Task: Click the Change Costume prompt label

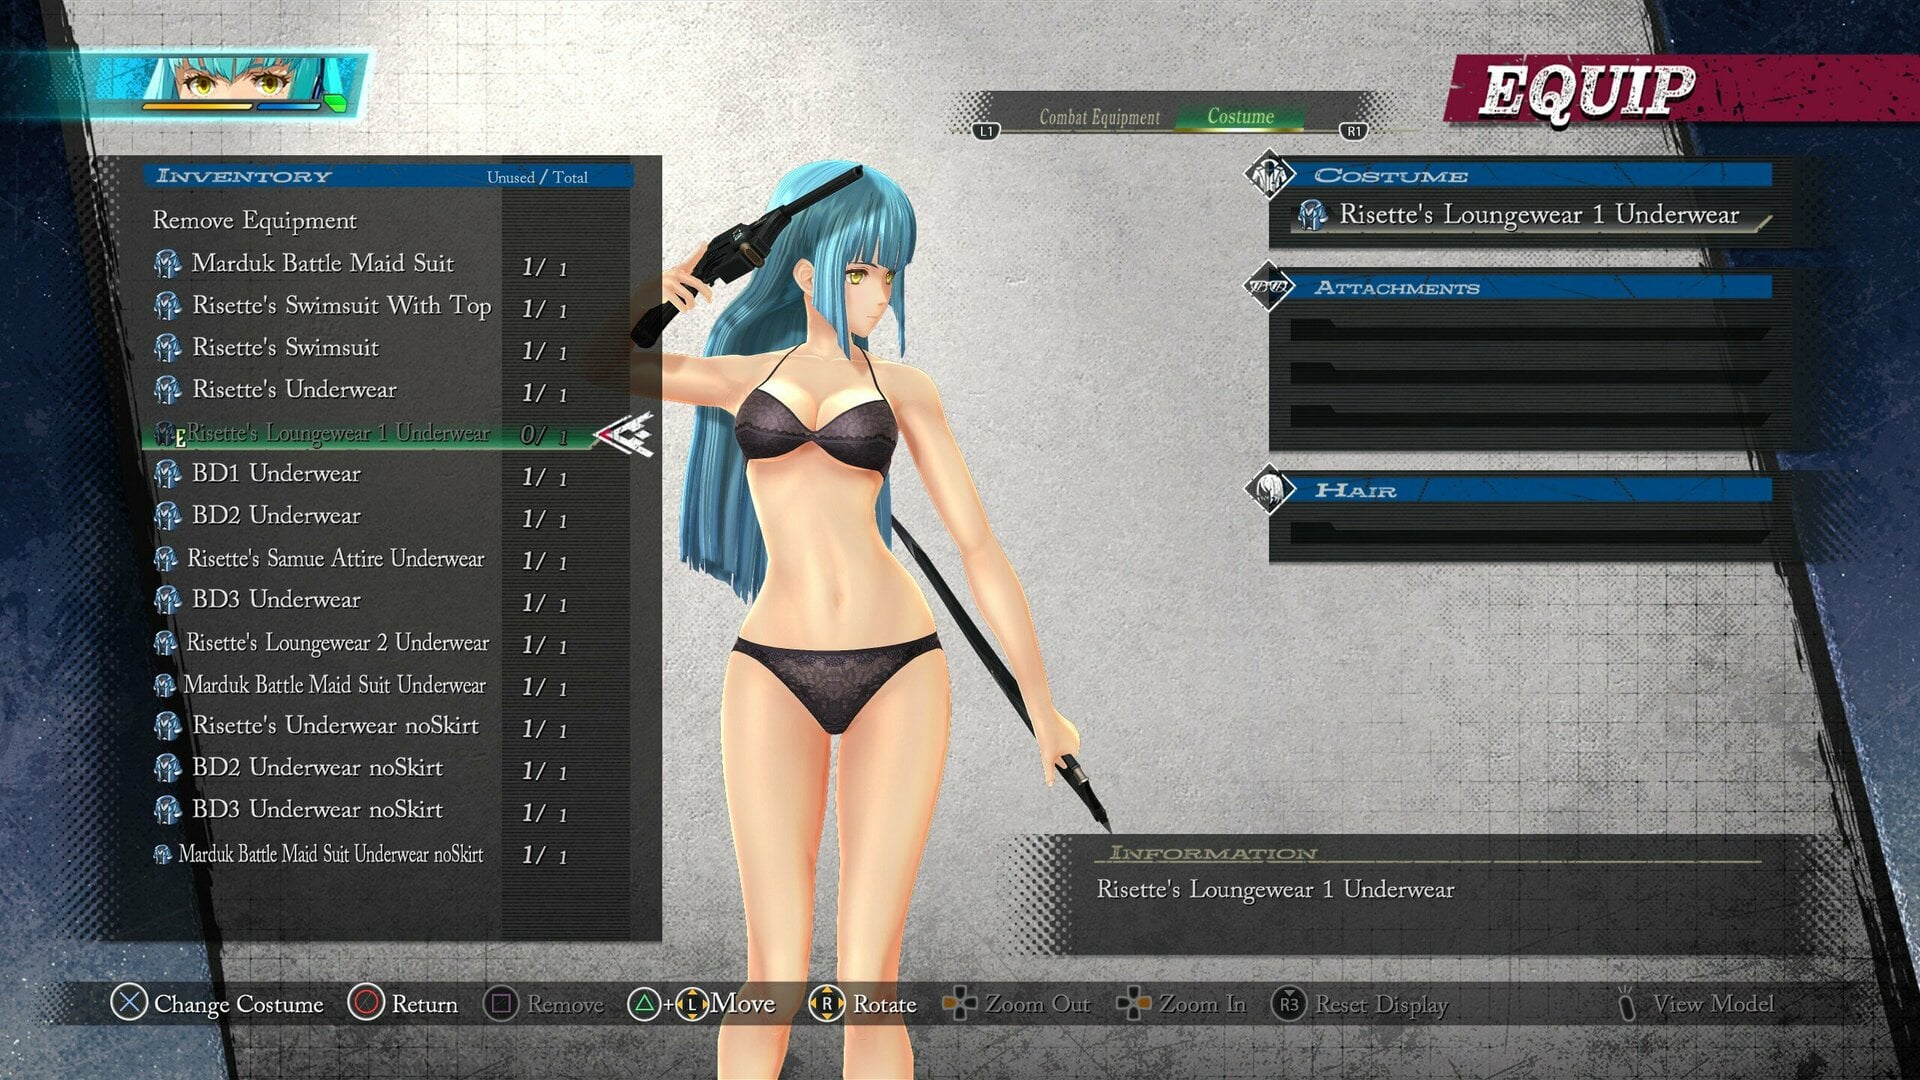Action: click(x=239, y=1004)
